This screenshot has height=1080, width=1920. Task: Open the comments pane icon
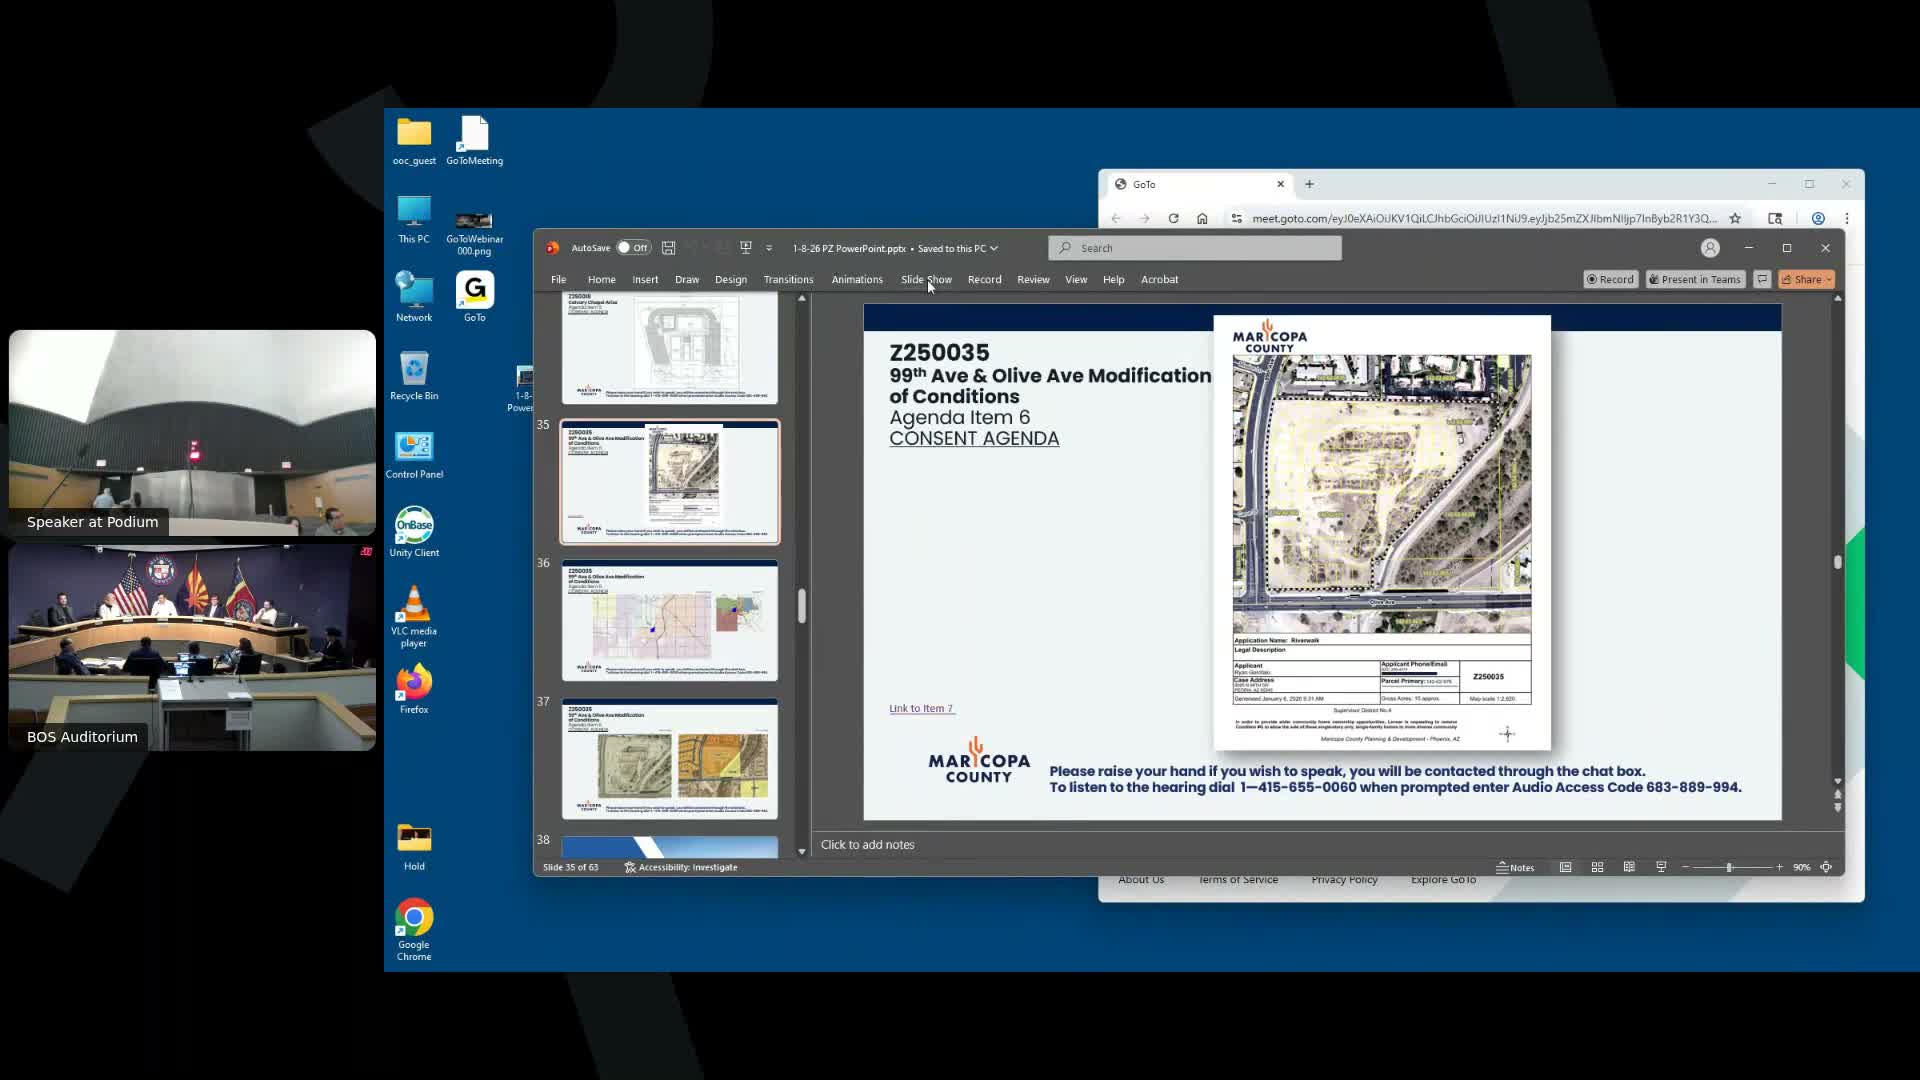point(1762,279)
